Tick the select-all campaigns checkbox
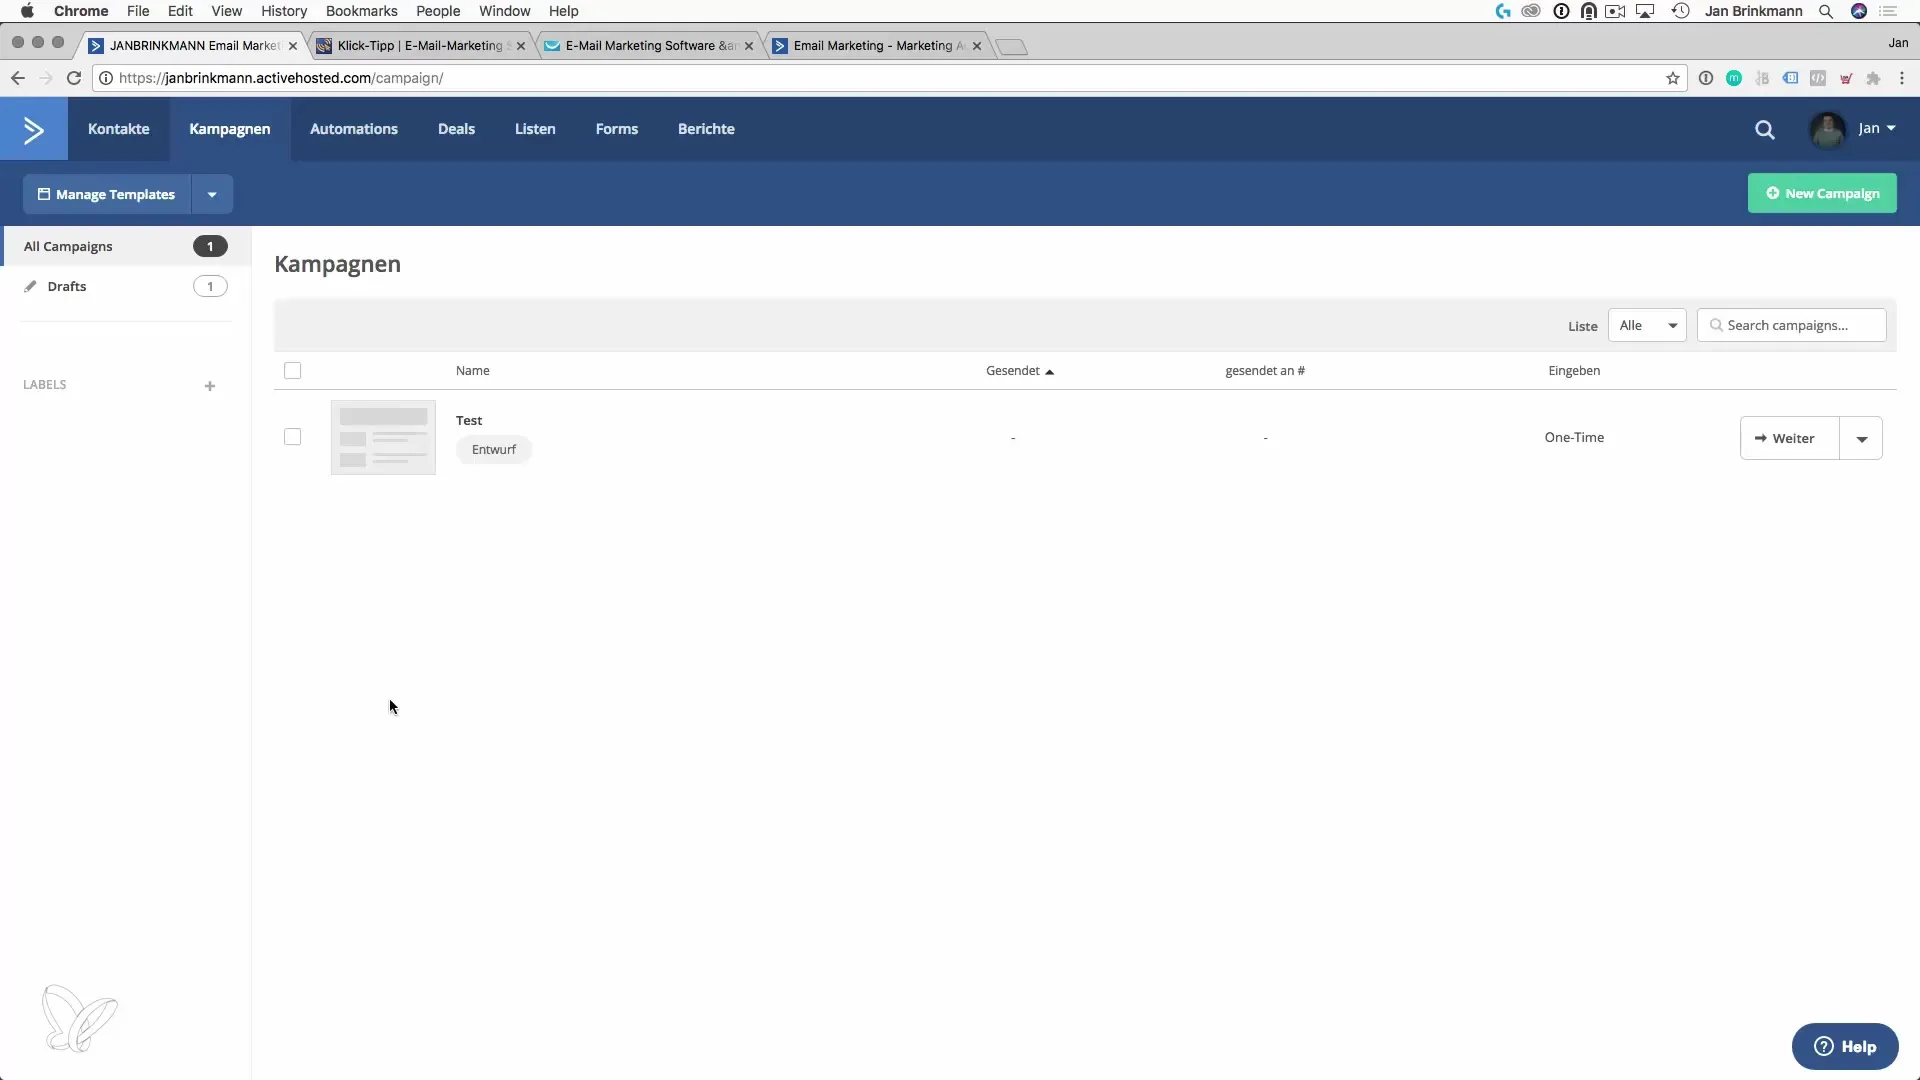Screen dimensions: 1920x1080 pos(292,371)
